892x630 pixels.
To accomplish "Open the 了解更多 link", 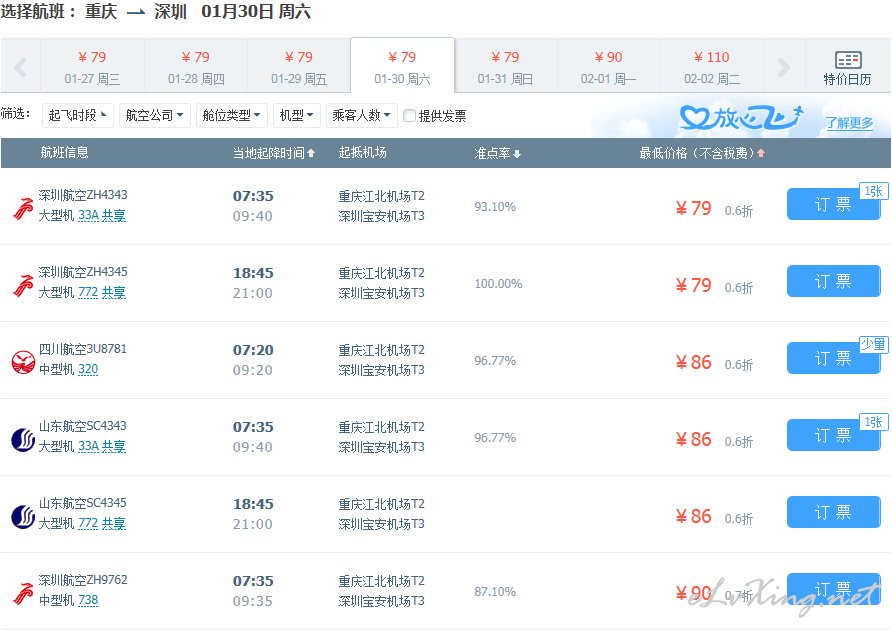I will [x=849, y=123].
